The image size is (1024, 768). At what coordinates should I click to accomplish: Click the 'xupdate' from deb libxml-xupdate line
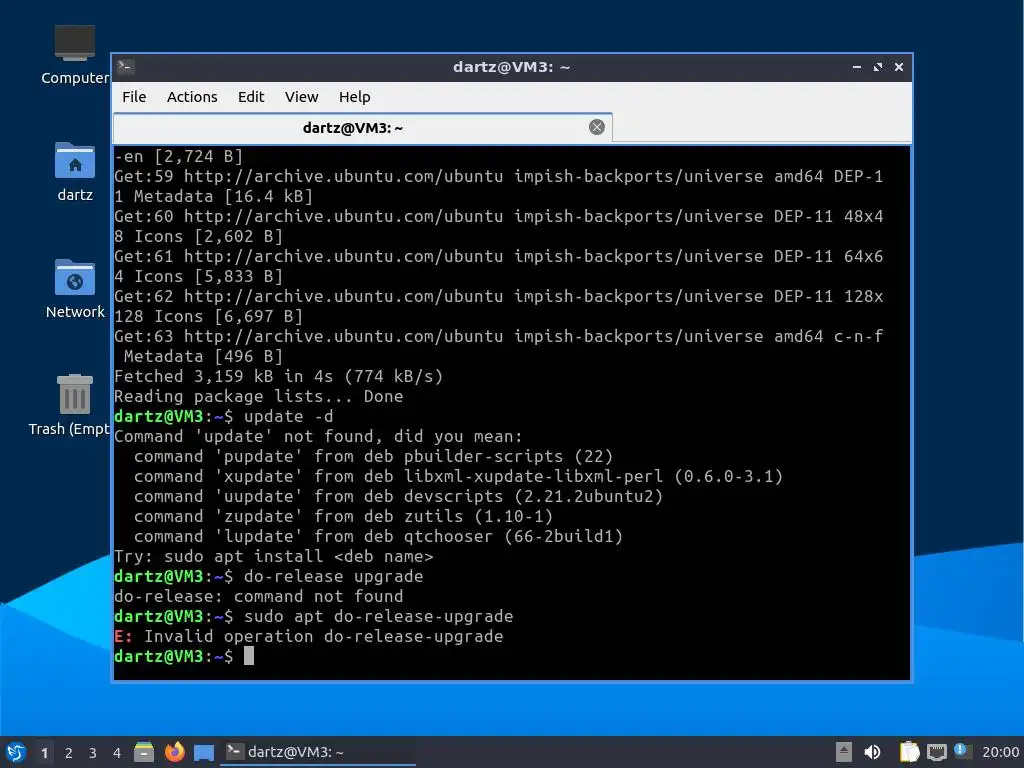458,477
